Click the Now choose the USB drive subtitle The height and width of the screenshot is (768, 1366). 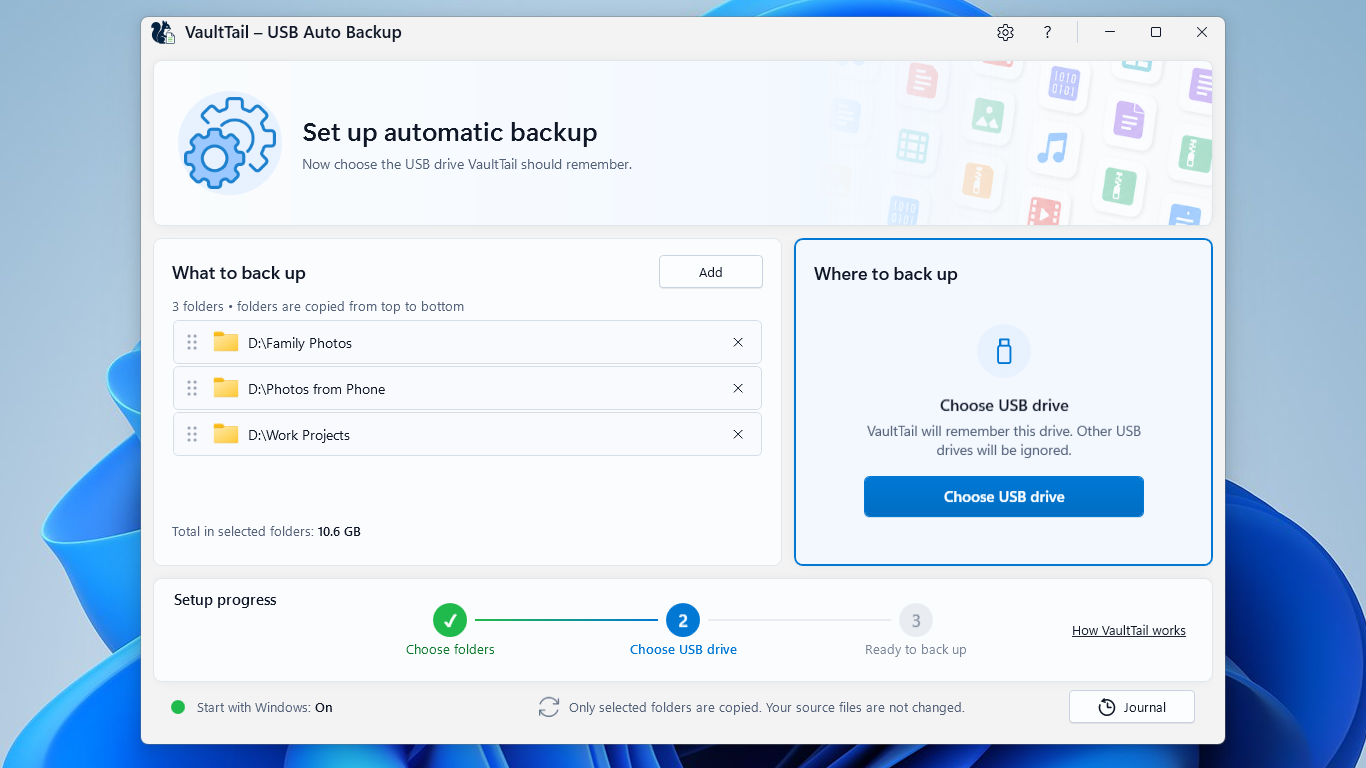[x=467, y=164]
